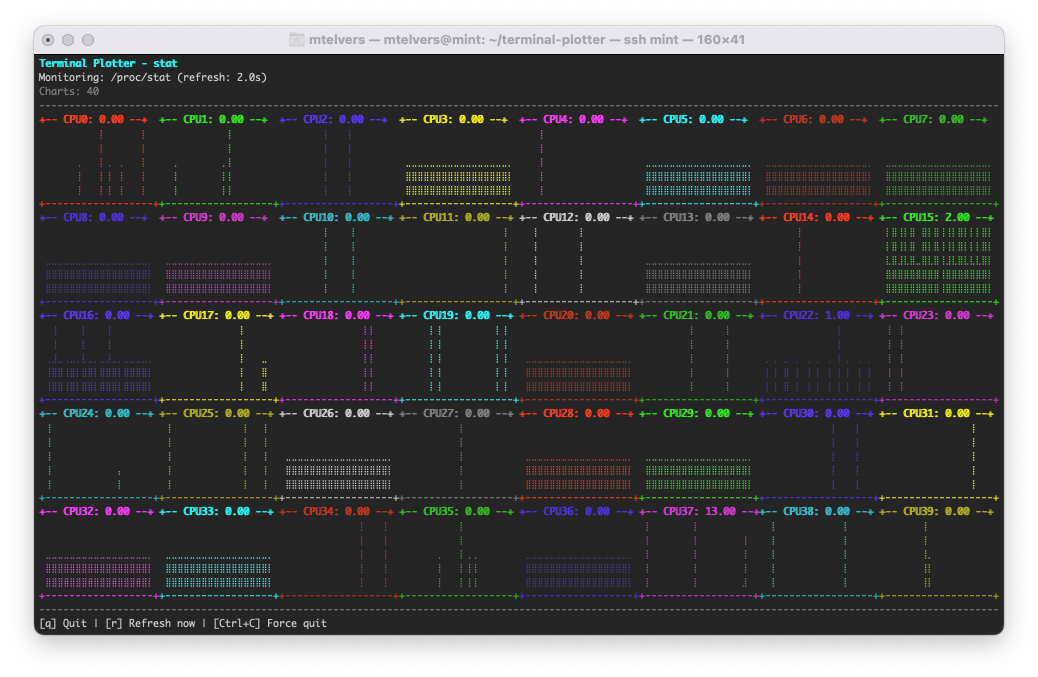Click the CPU14: 0.00 chart label
This screenshot has height=677, width=1038.
(816, 218)
